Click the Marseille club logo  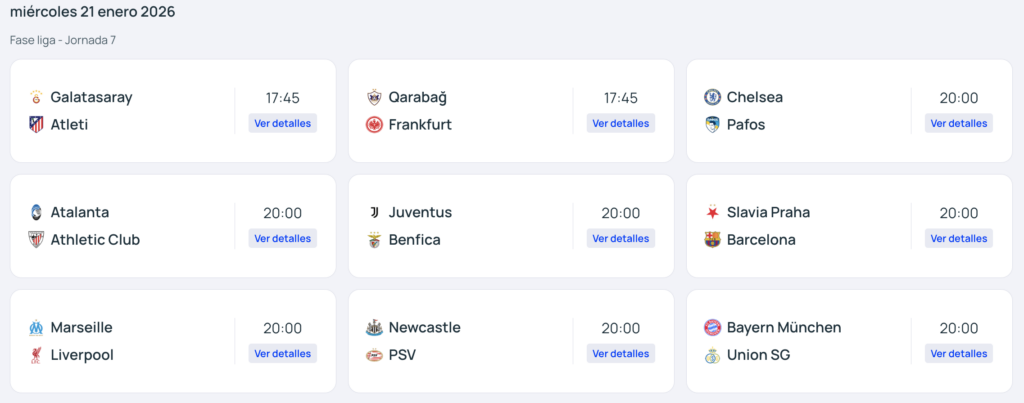coord(37,327)
